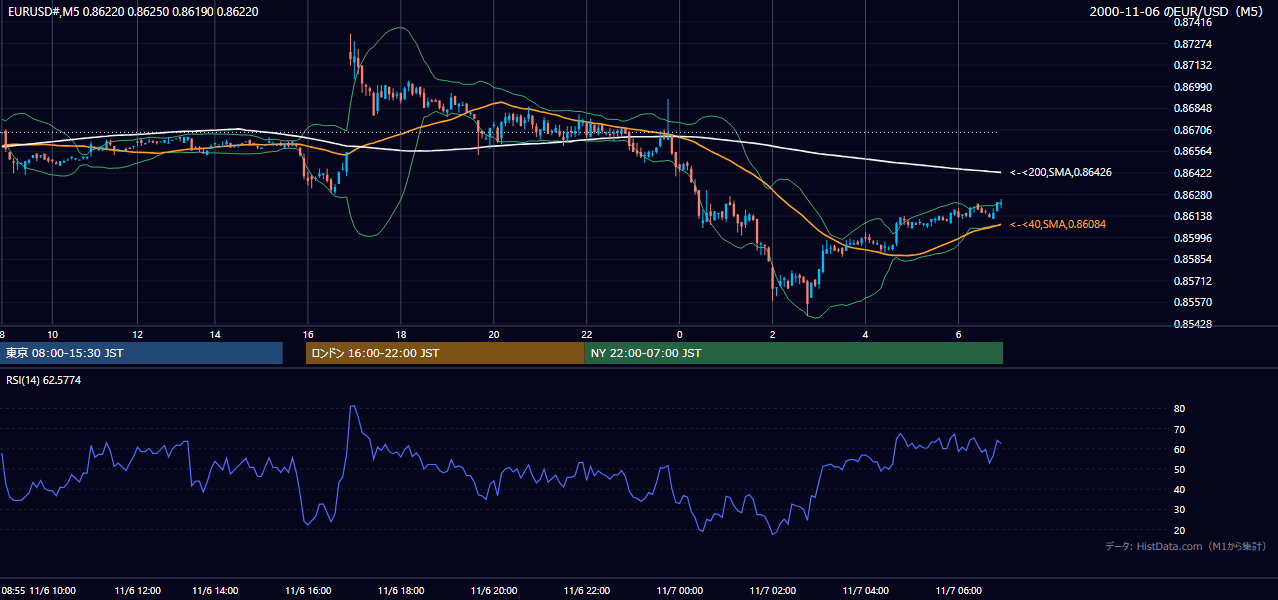Click price level 0.86138 on the axis
Viewport: 1278px width, 600px height.
(x=1193, y=216)
